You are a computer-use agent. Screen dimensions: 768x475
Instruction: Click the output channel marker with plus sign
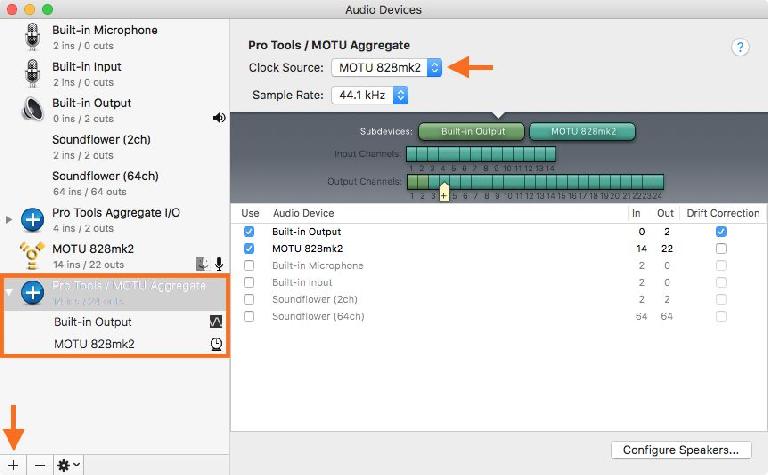[444, 191]
